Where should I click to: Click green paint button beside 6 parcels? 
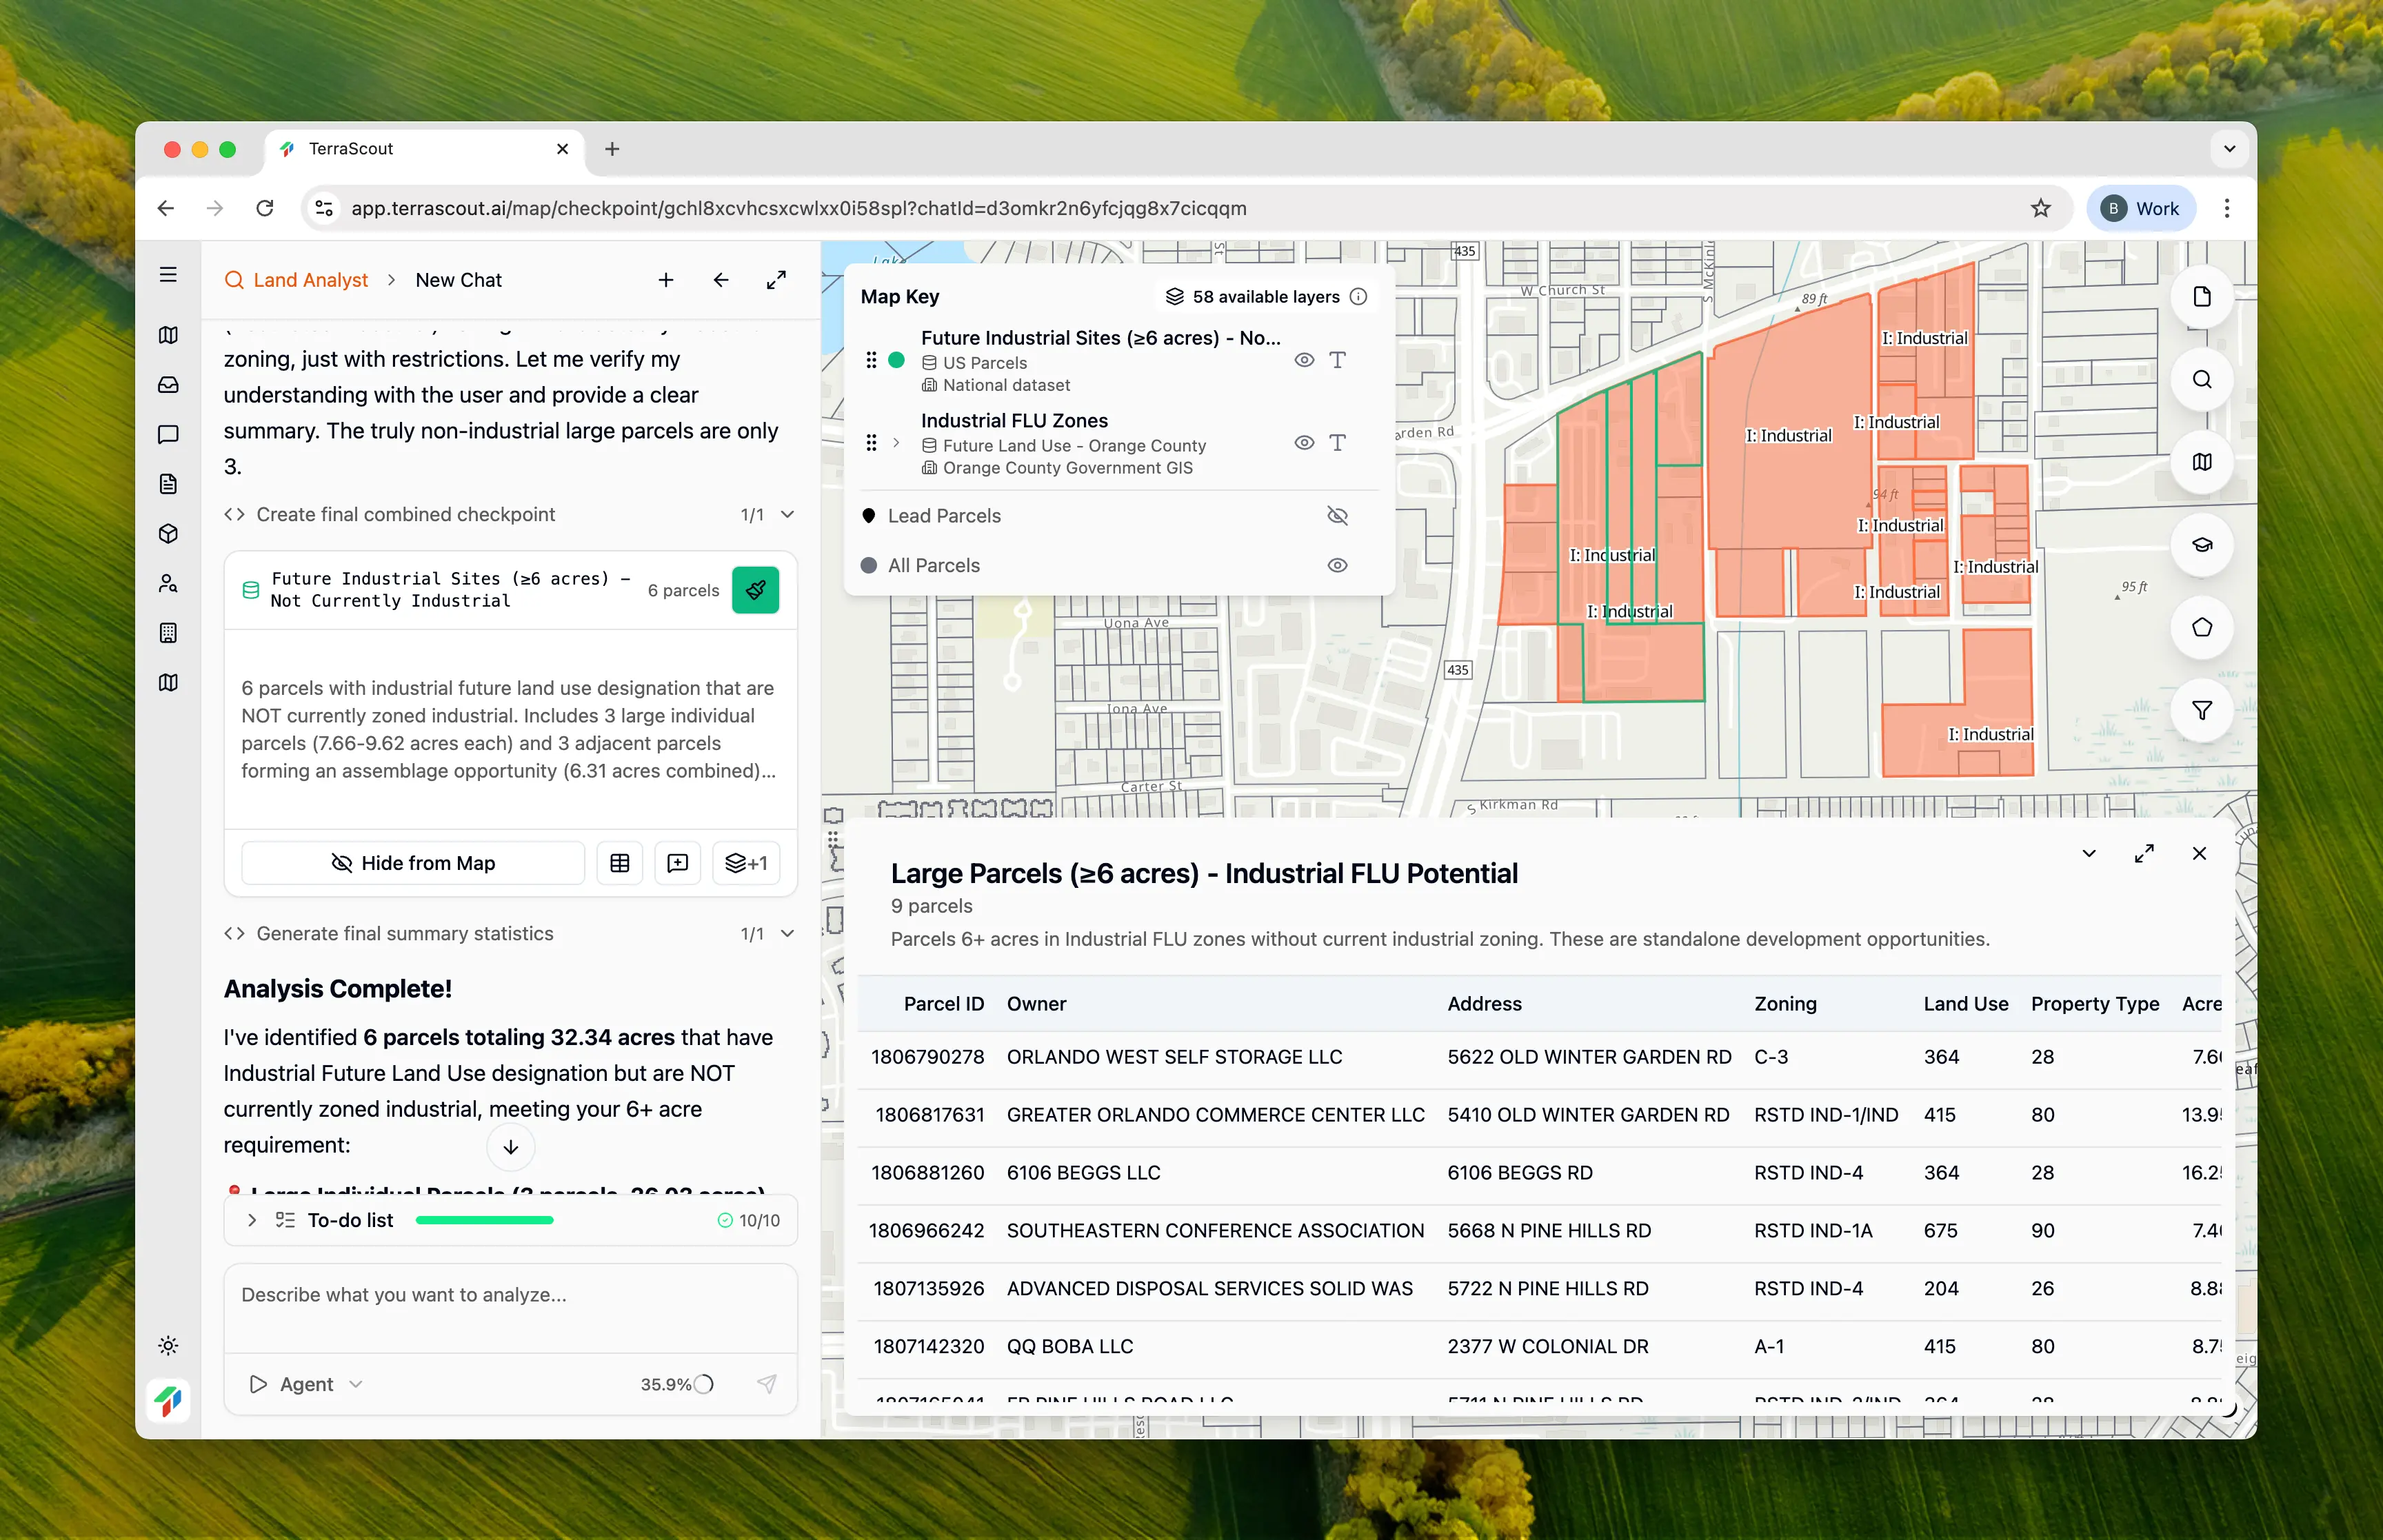[755, 590]
